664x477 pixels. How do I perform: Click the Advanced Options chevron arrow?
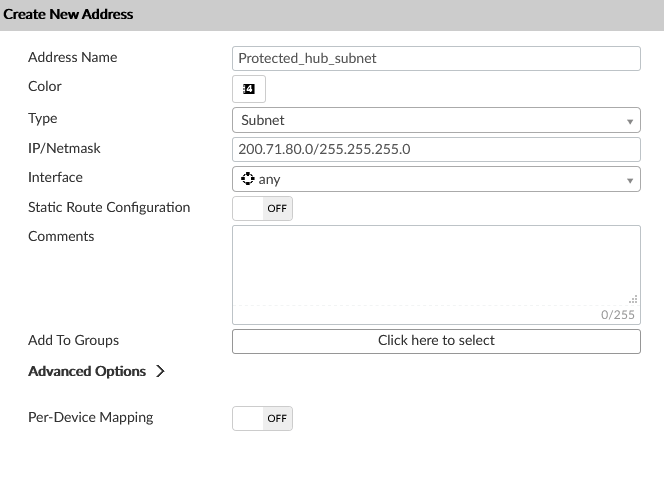161,371
